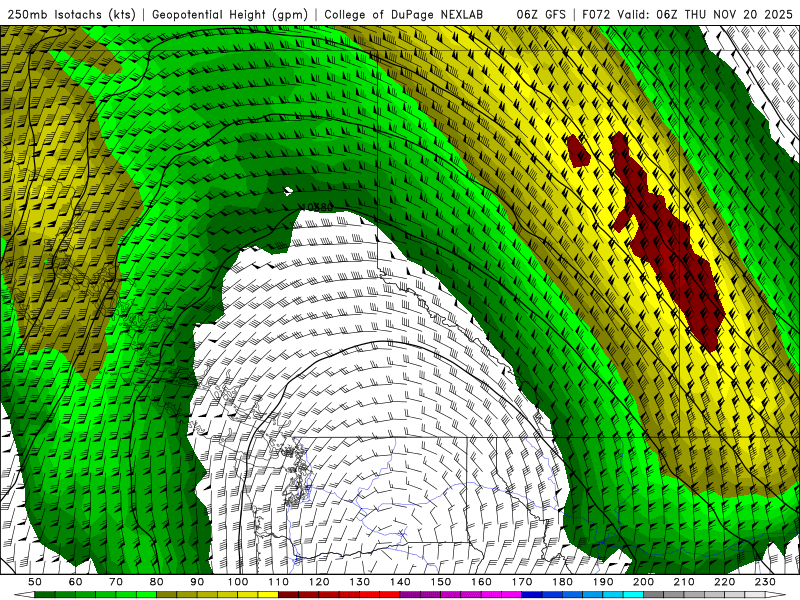Click the '170' color scale label
Image resolution: width=800 pixels, height=600 pixels.
pos(522,582)
